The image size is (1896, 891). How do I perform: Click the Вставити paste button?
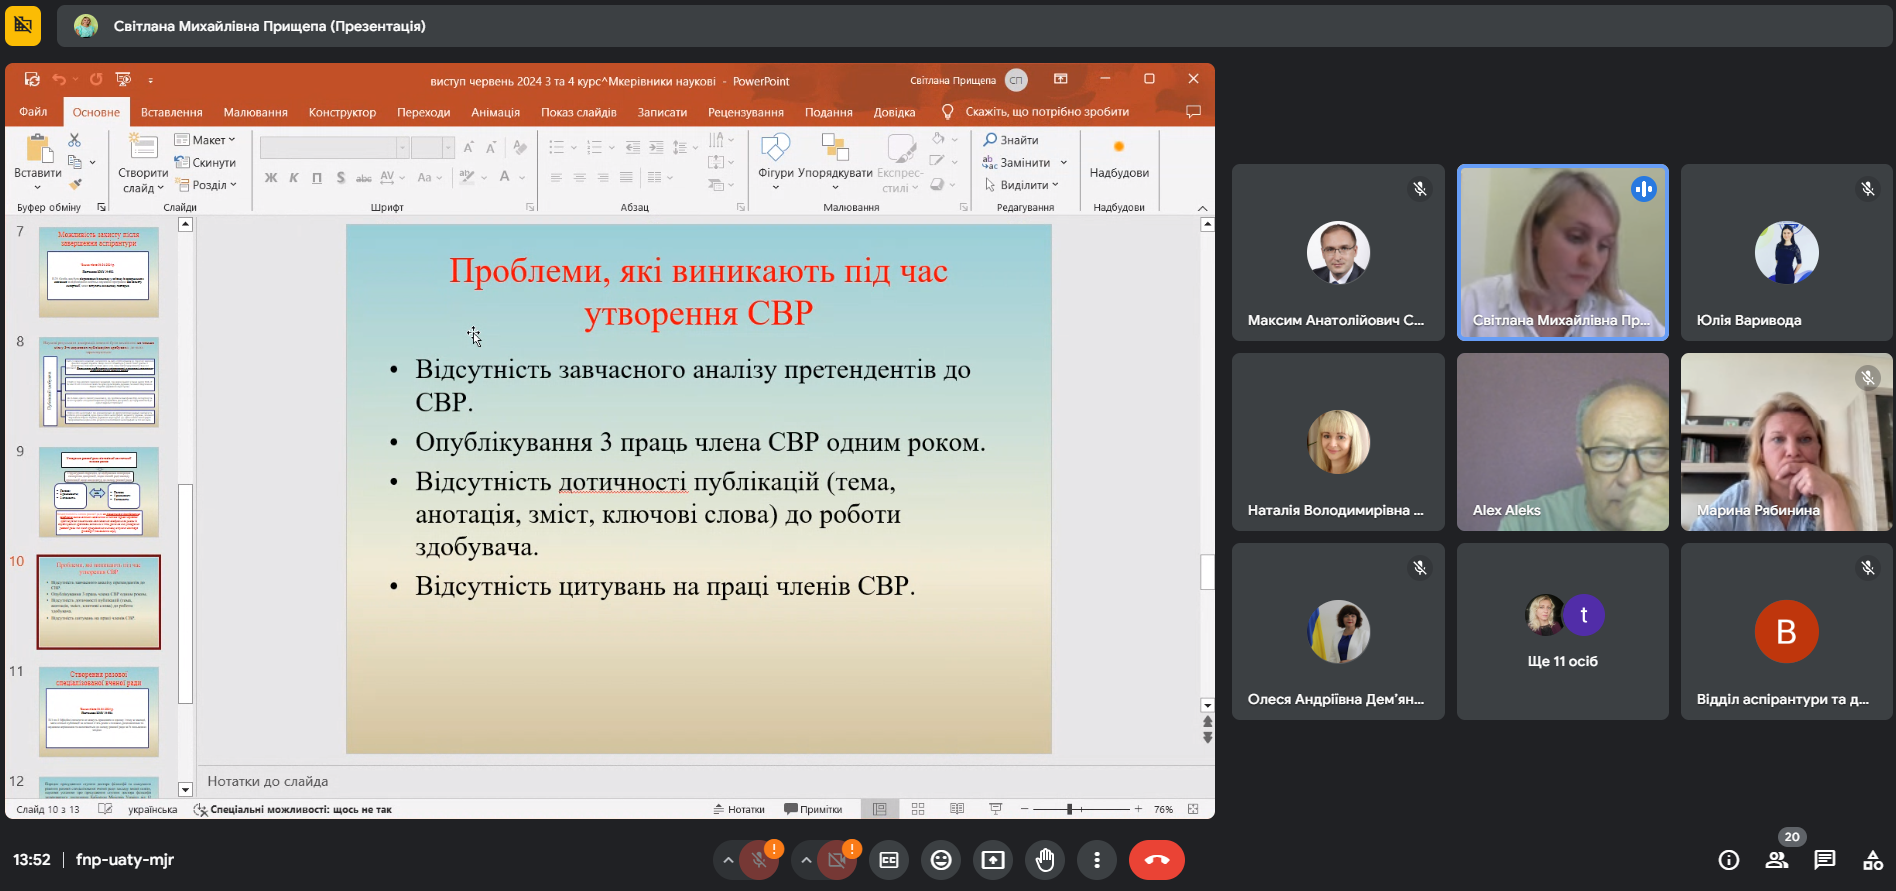38,160
